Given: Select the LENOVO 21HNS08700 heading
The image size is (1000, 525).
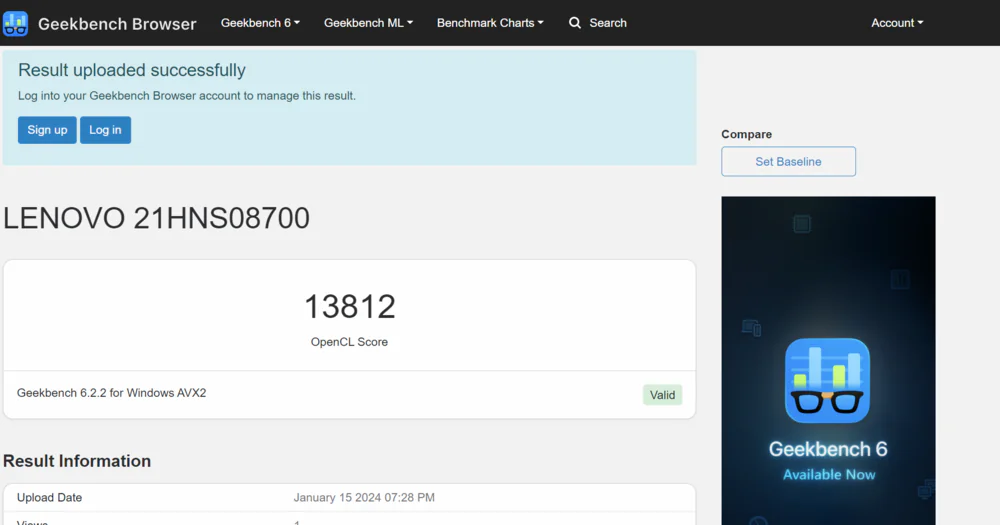Looking at the screenshot, I should tap(156, 218).
